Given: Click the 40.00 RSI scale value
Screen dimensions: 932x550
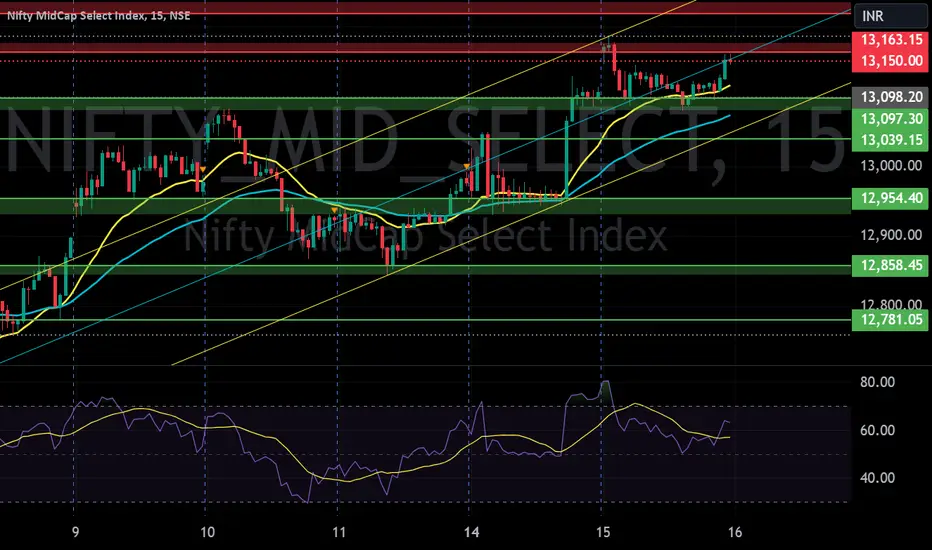Looking at the screenshot, I should [877, 477].
